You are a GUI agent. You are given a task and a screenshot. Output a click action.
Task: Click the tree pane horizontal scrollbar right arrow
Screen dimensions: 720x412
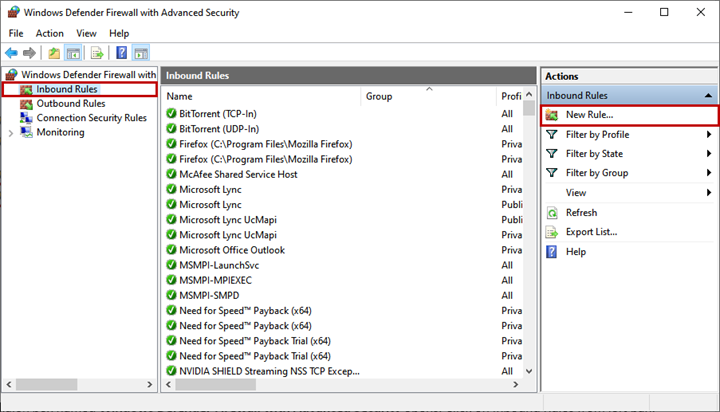point(150,384)
